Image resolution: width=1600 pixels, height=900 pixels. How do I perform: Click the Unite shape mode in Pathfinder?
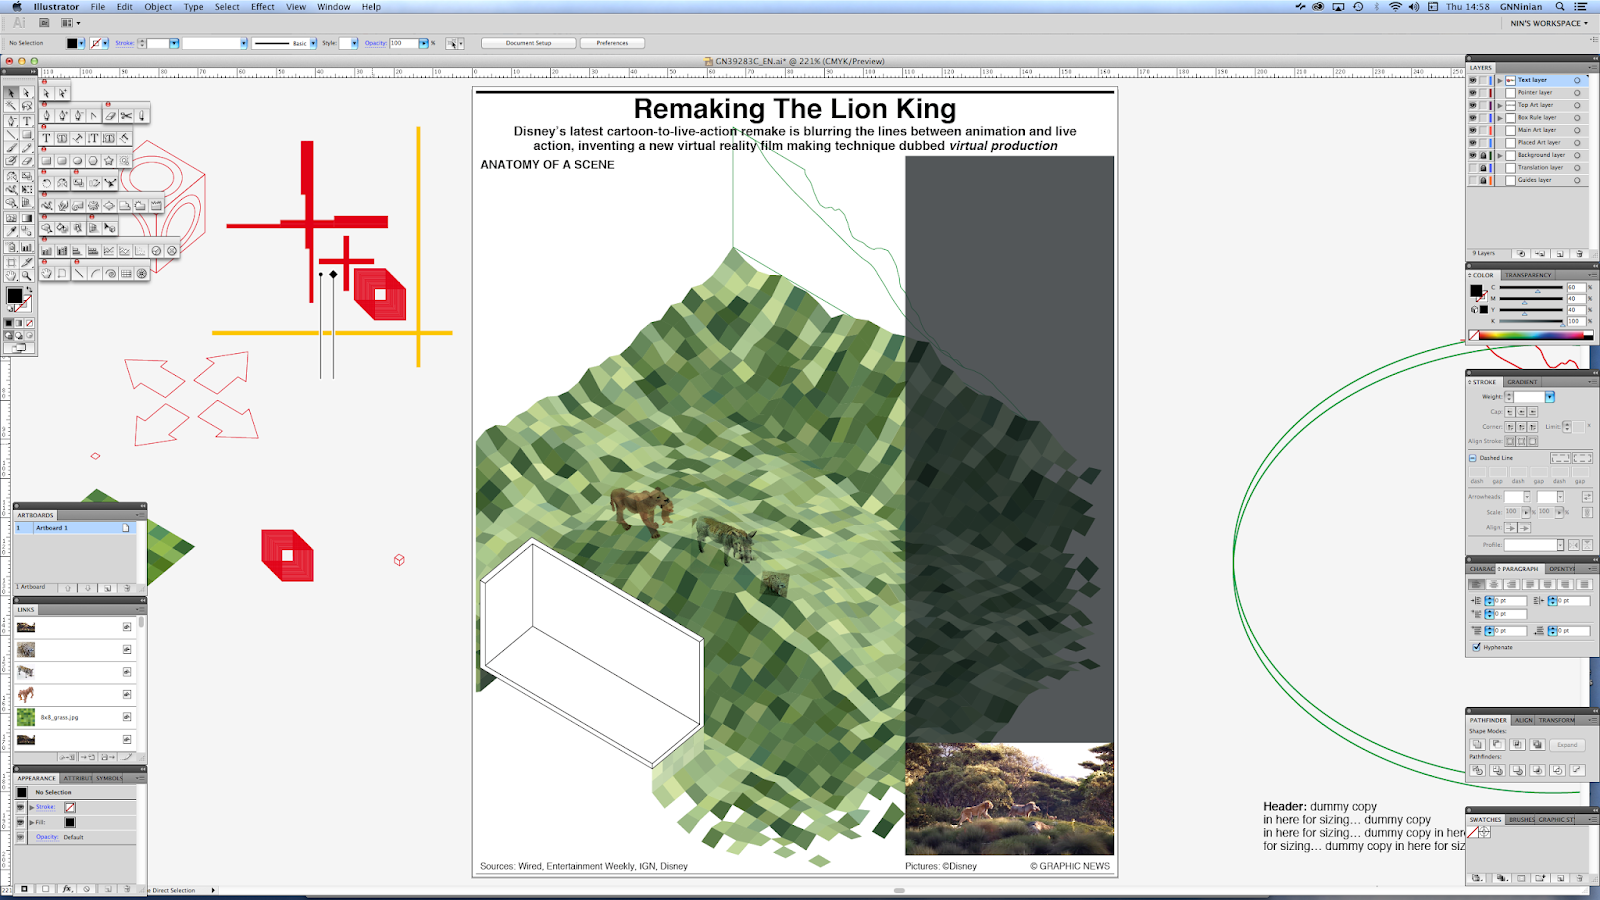tap(1477, 744)
